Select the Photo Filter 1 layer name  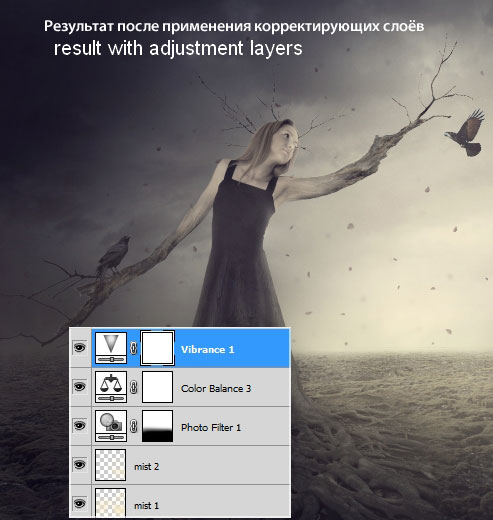tap(211, 427)
